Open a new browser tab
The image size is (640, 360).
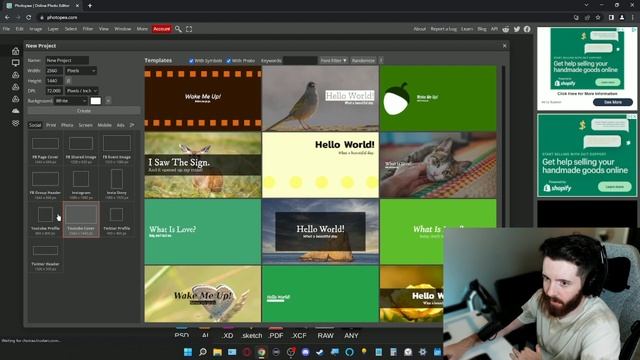(x=90, y=6)
